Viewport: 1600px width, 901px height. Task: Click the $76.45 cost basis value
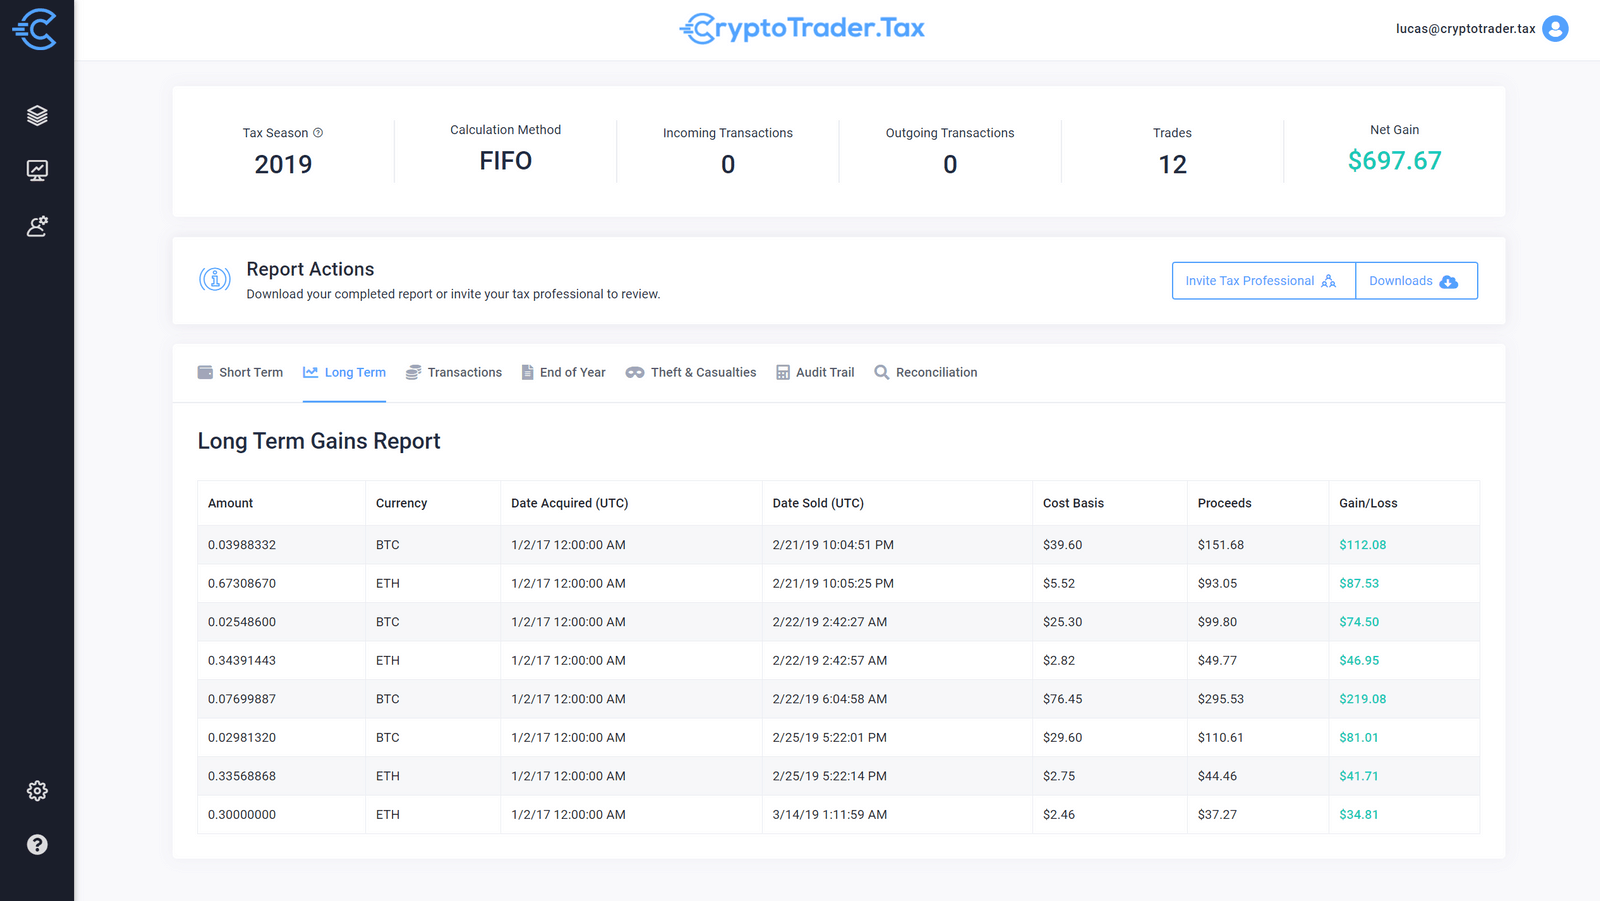click(1063, 699)
